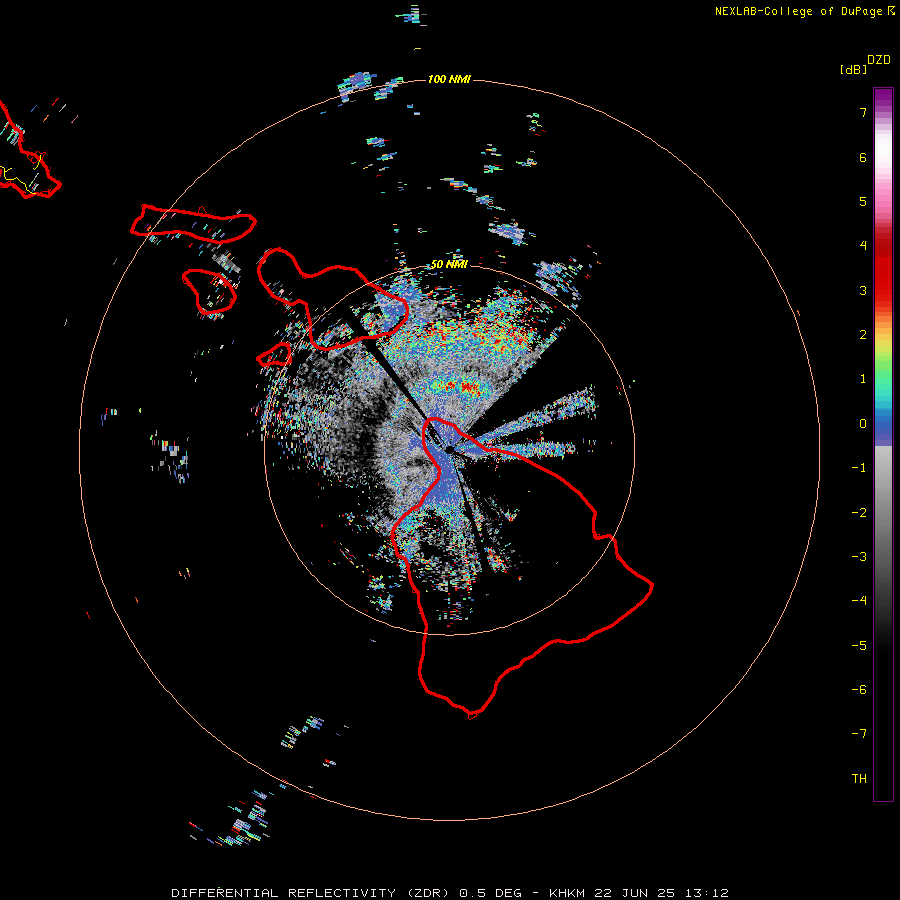
Task: Select the 6 dB scale label
Action: point(863,157)
